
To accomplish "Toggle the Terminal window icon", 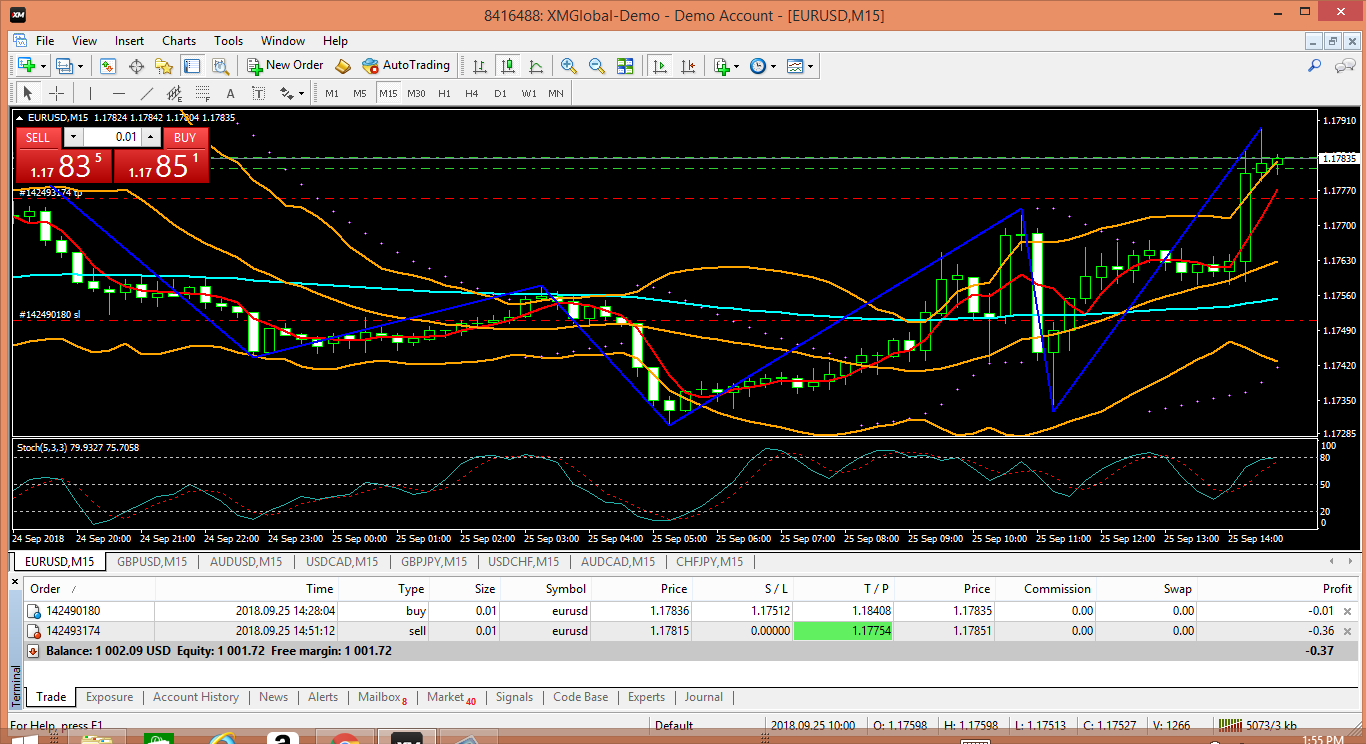I will (192, 66).
